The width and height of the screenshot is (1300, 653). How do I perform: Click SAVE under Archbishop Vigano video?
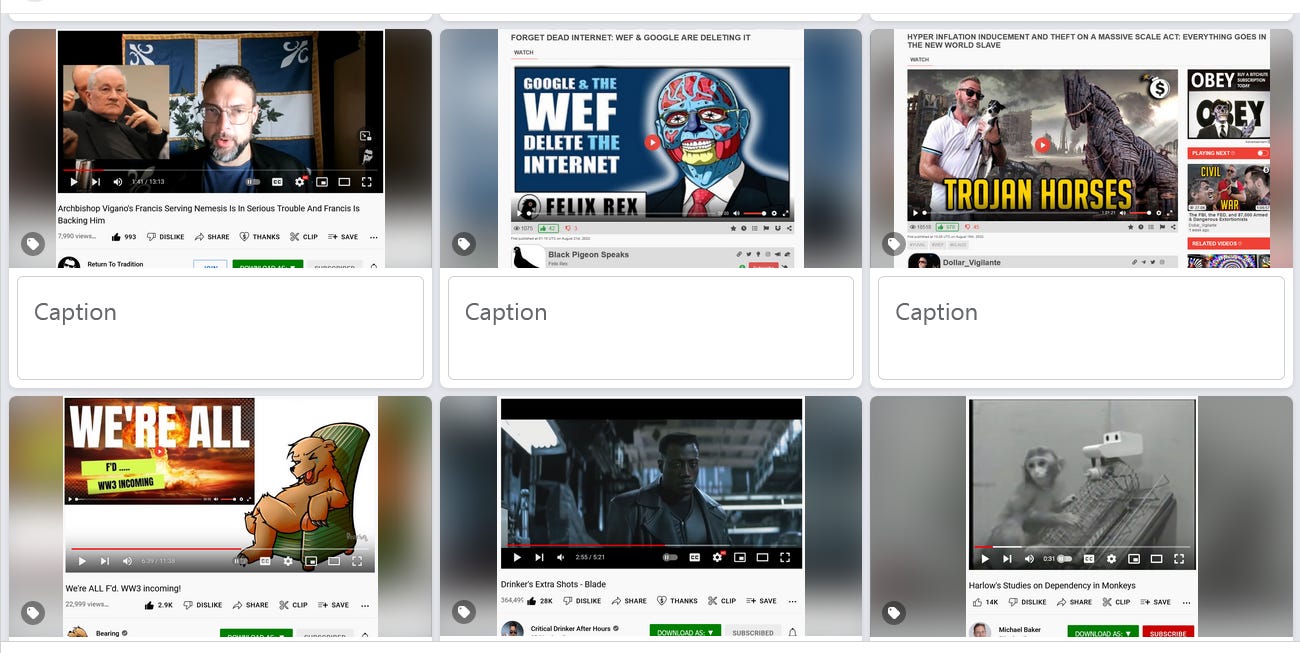pyautogui.click(x=343, y=237)
